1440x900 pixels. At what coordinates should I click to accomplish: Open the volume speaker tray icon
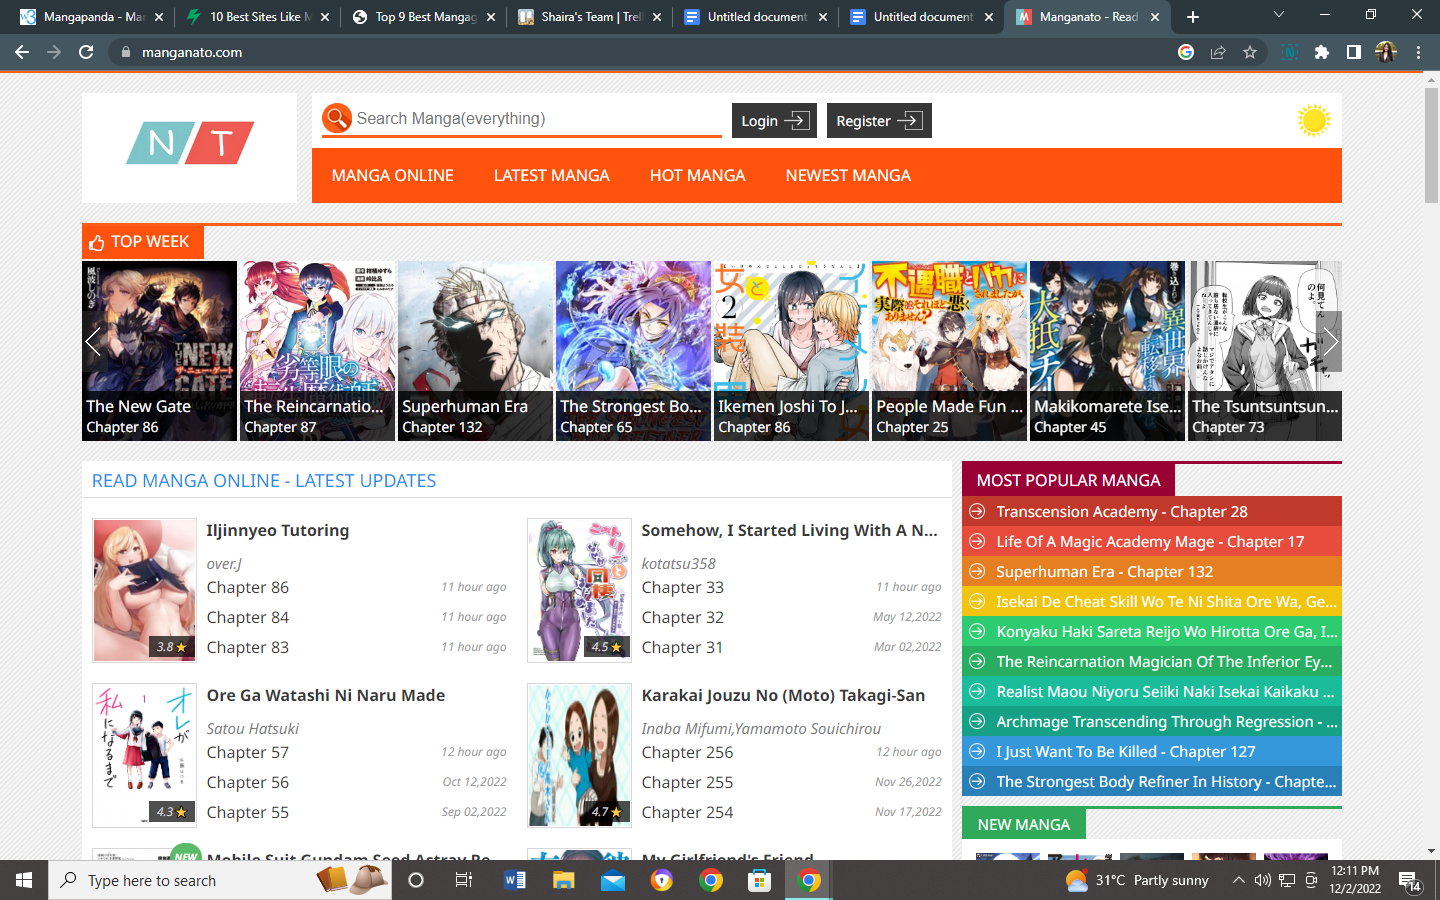coord(1262,880)
